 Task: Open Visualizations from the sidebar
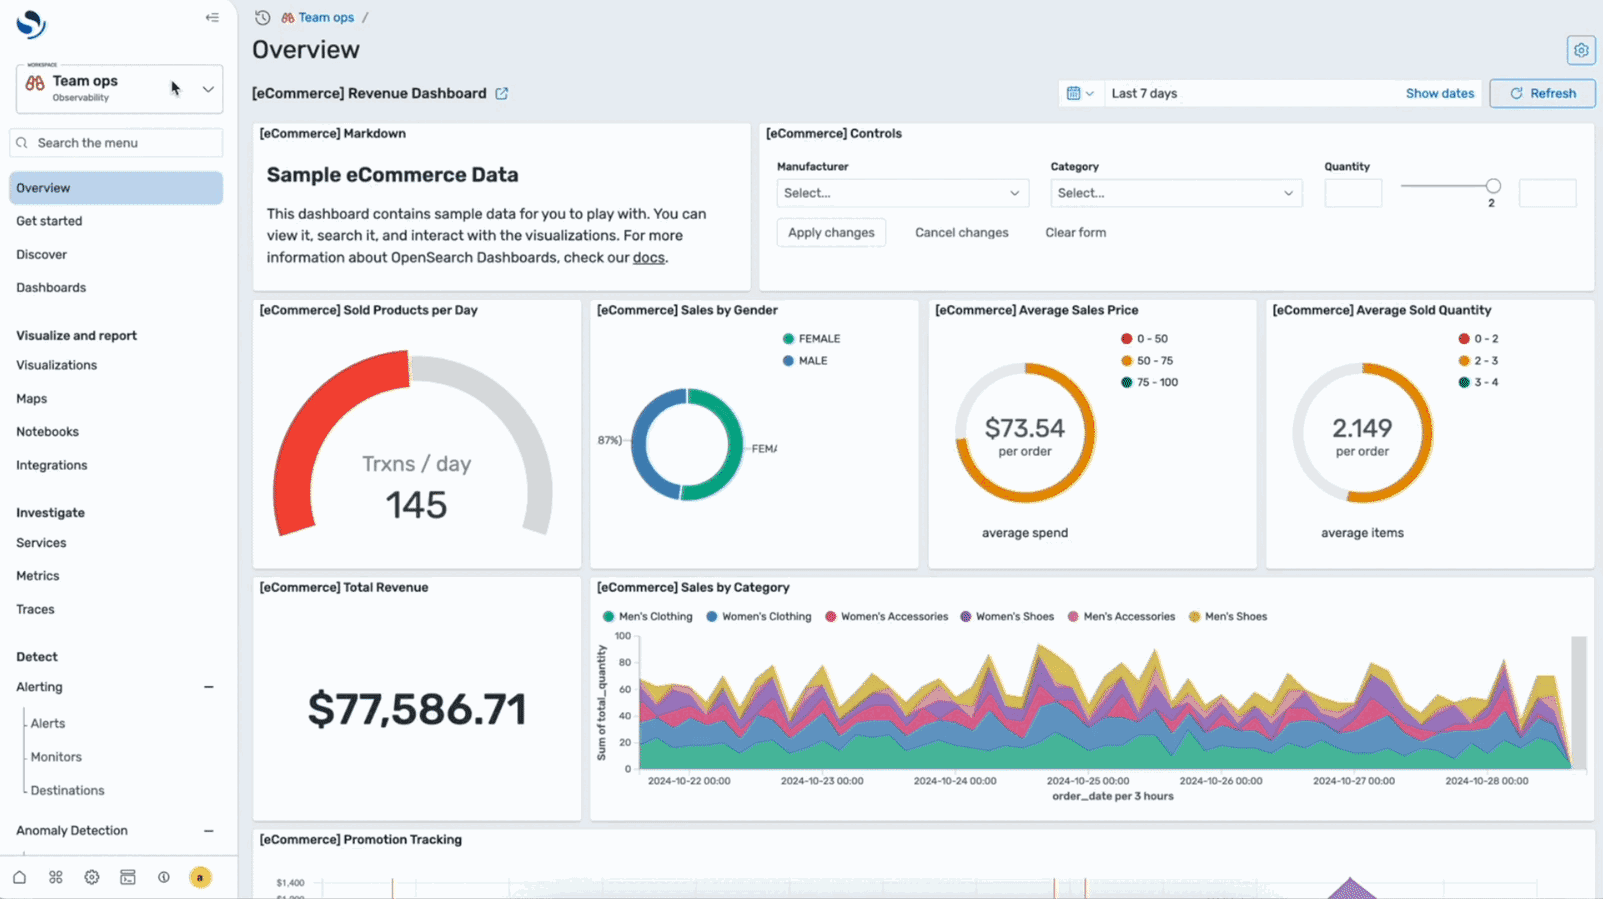coord(57,365)
